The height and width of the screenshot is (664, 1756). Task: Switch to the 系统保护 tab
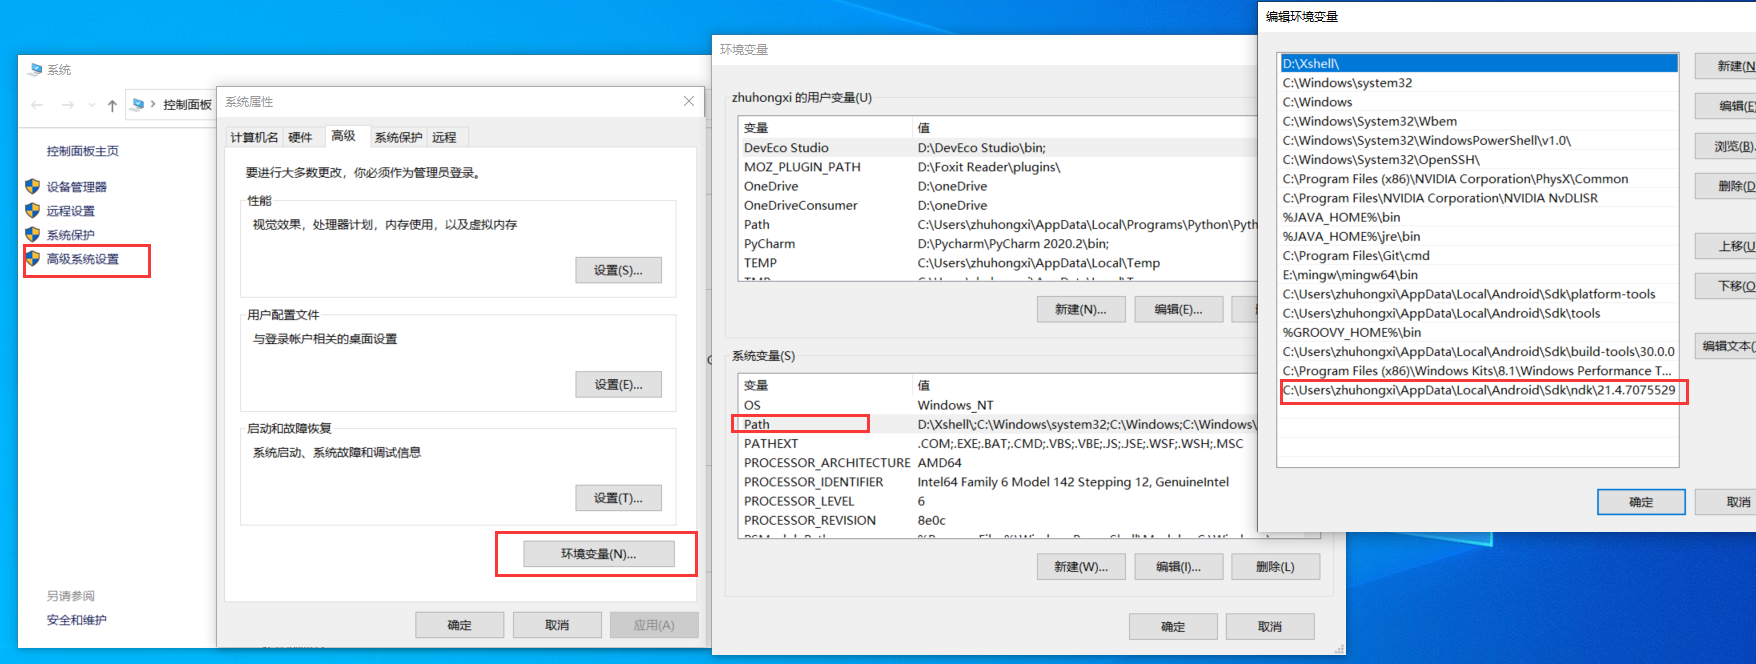pyautogui.click(x=398, y=137)
